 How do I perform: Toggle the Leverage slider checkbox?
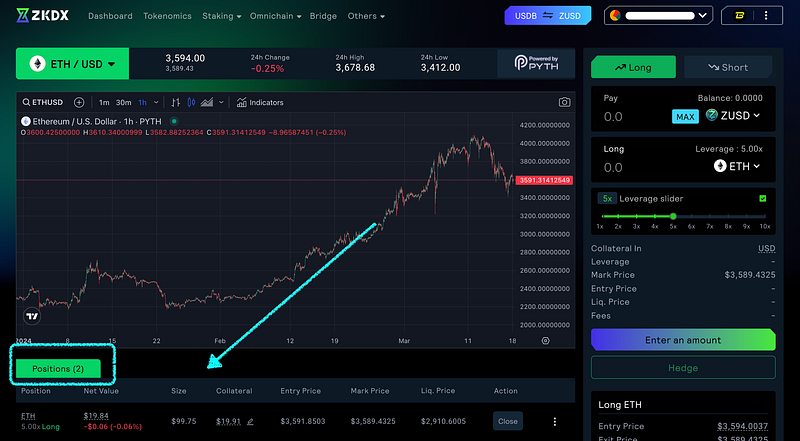coord(763,198)
